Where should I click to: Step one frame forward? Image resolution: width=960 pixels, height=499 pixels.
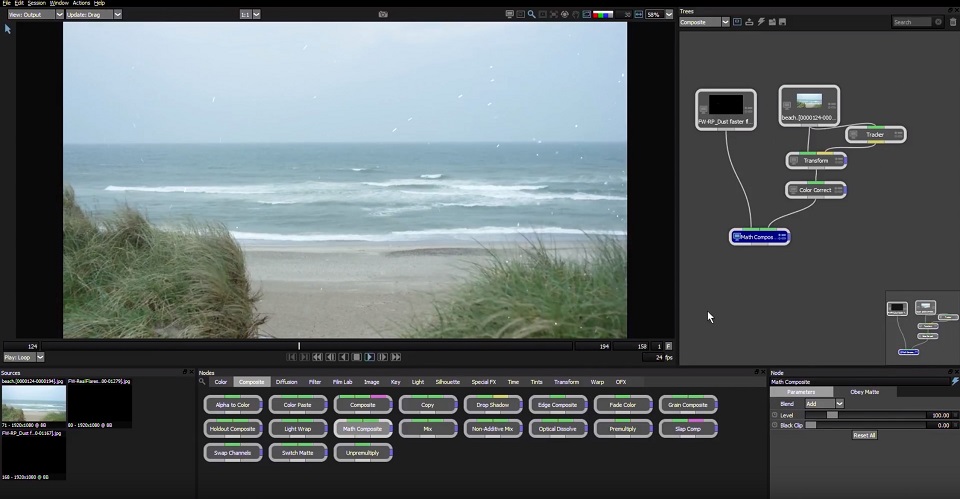click(x=383, y=357)
